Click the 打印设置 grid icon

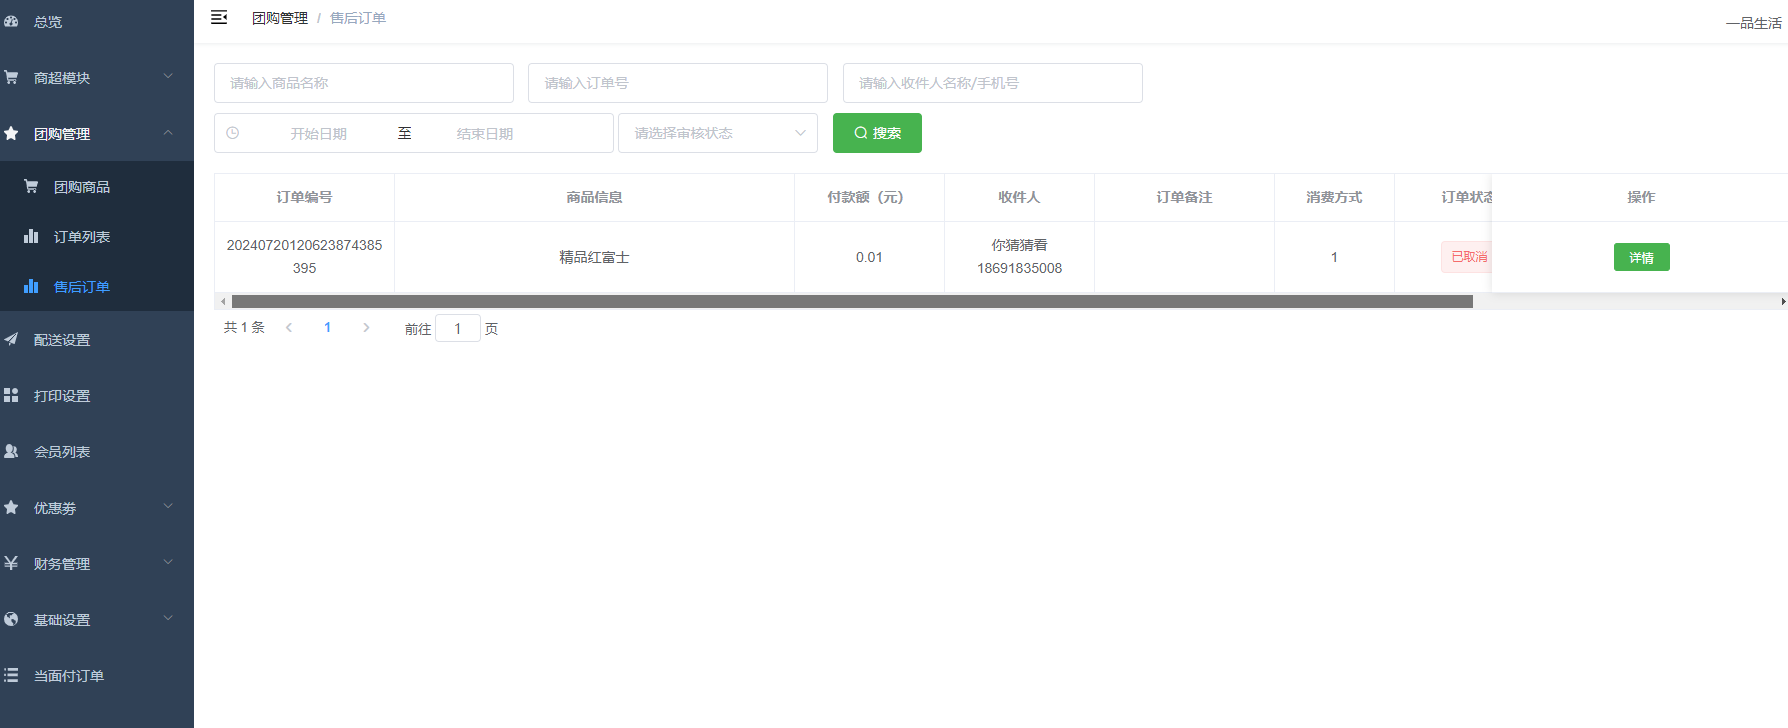[x=11, y=395]
